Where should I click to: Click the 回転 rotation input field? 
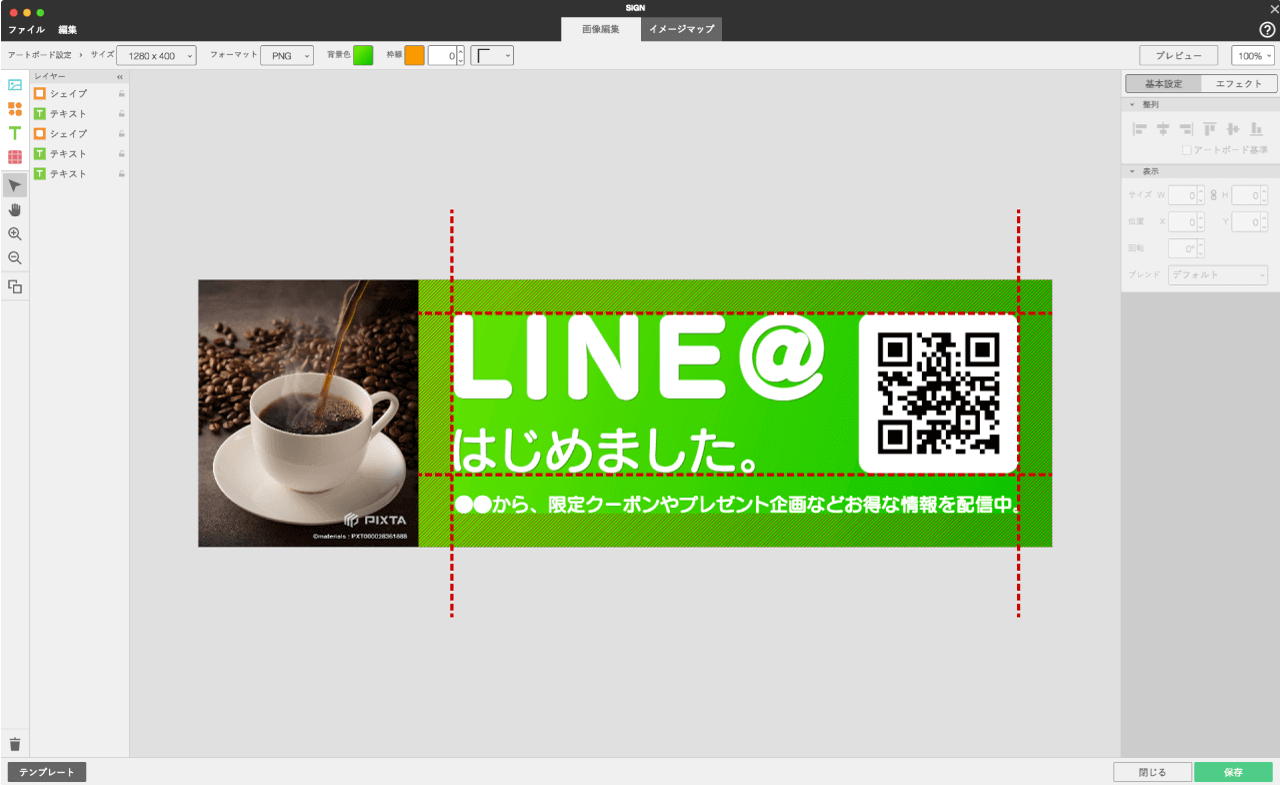click(x=1183, y=248)
